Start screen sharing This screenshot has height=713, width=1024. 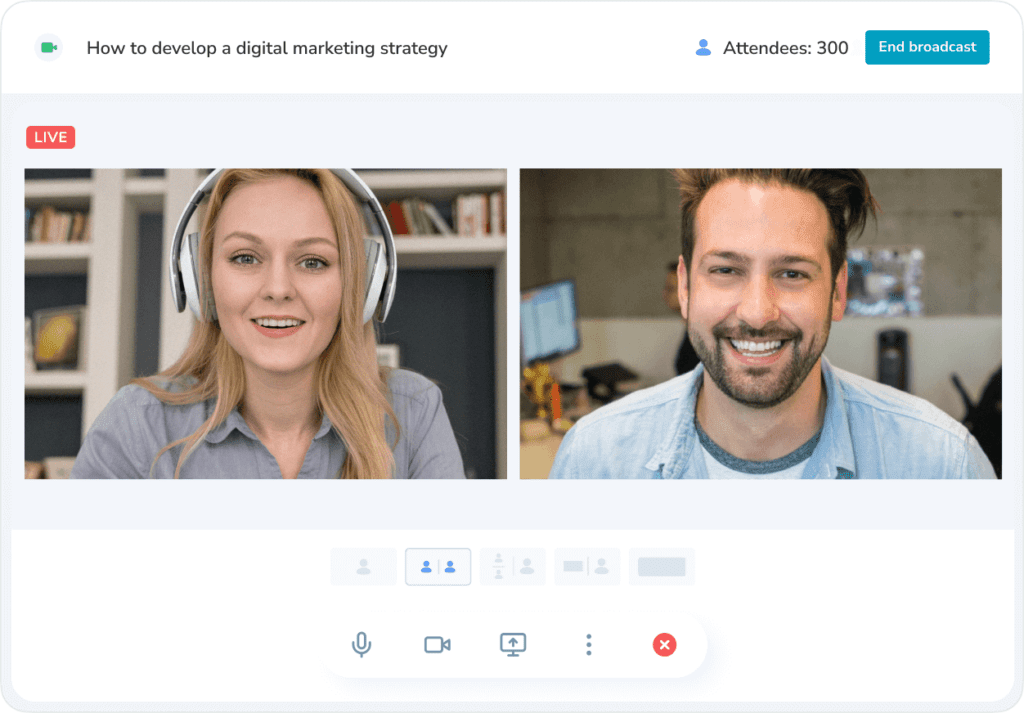point(513,645)
